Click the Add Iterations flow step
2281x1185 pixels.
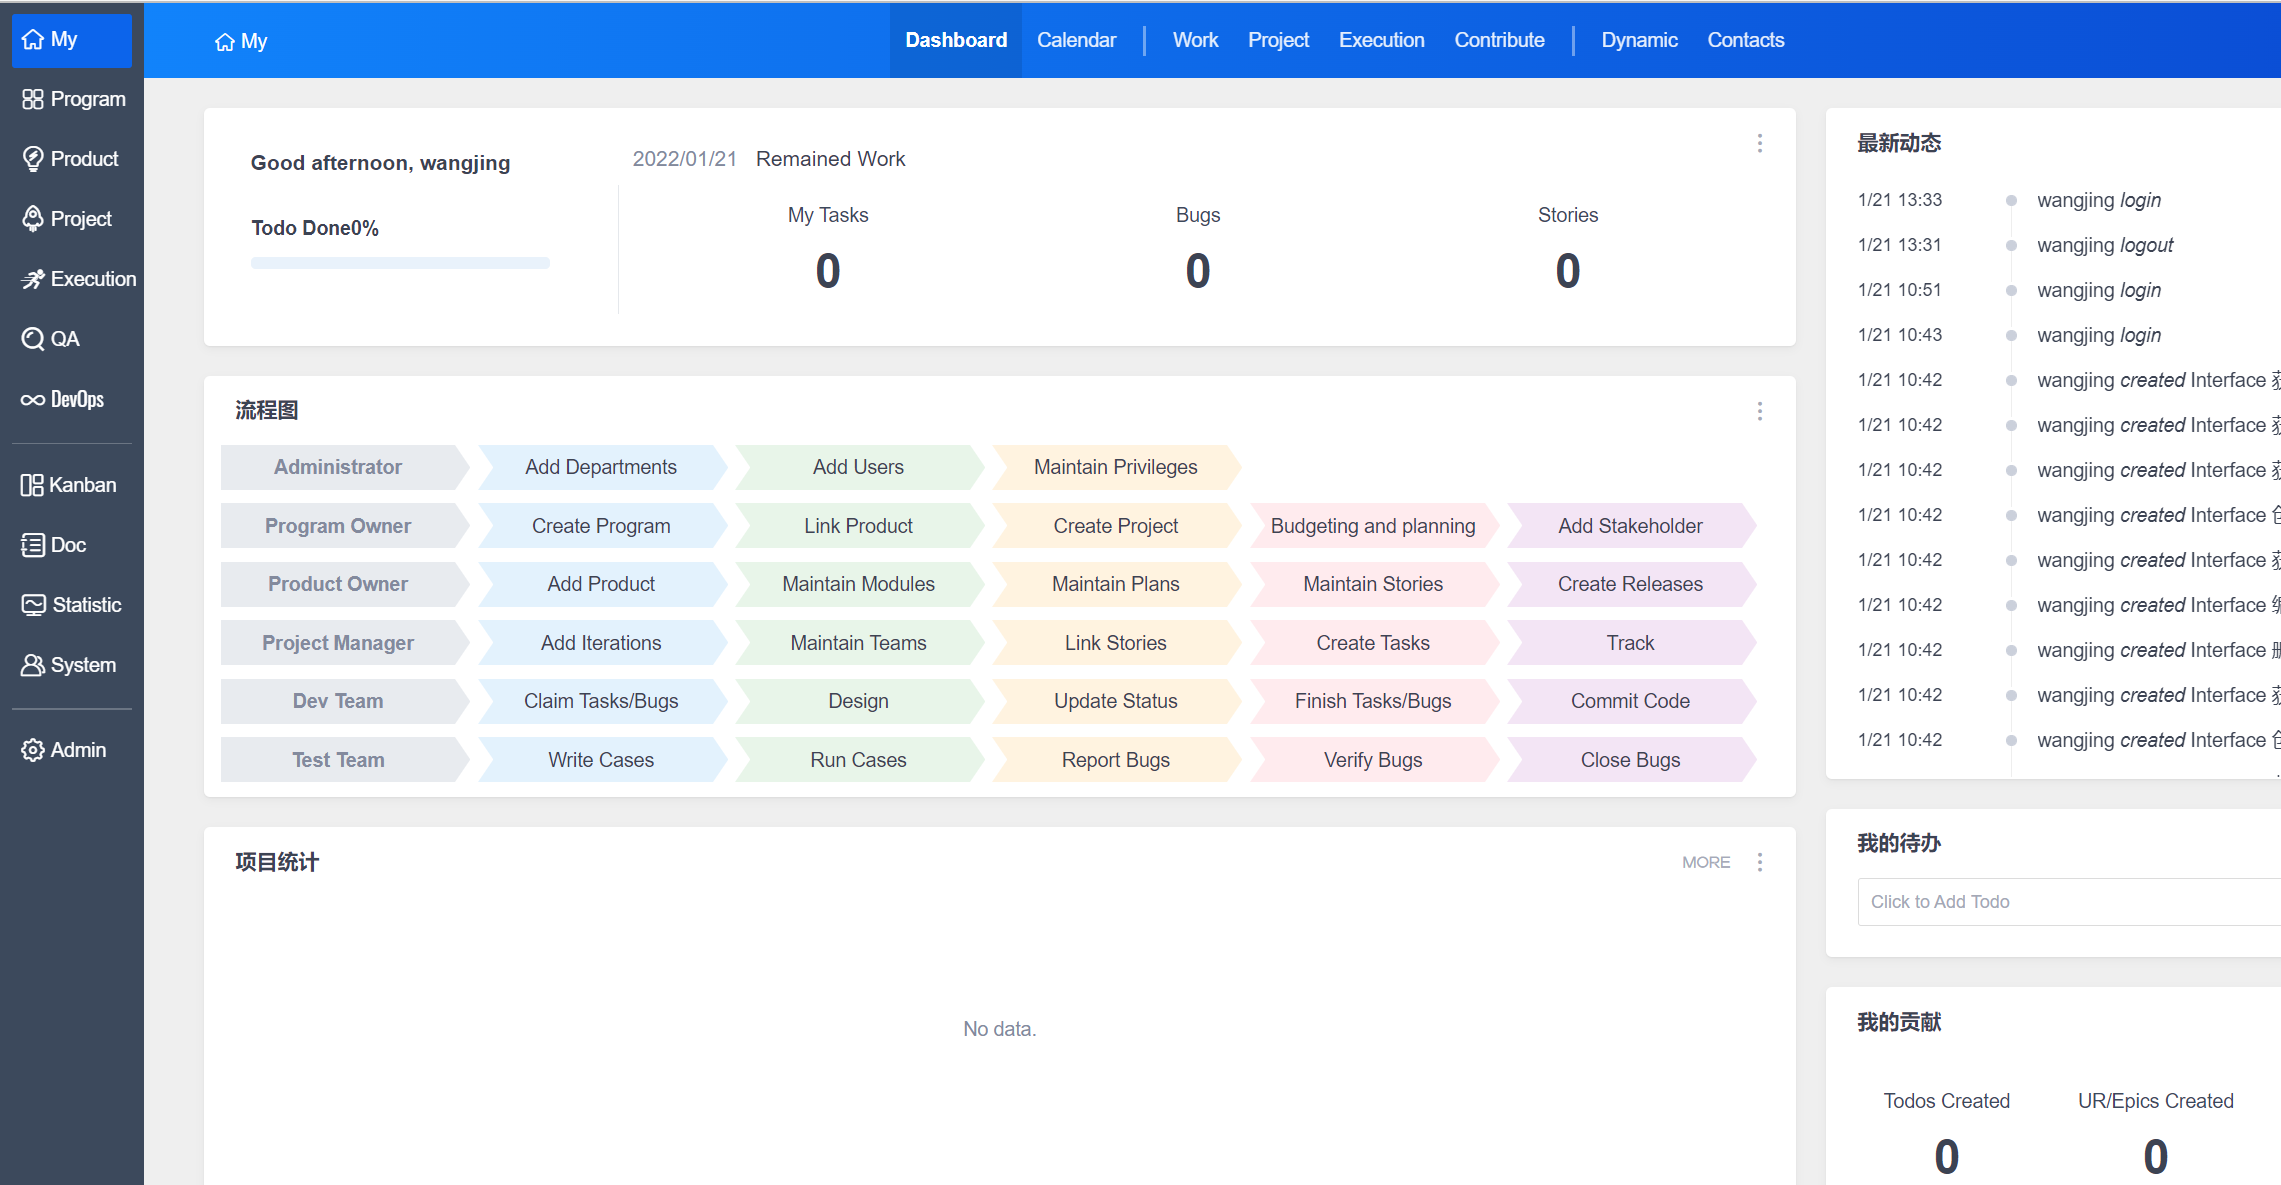coord(601,643)
